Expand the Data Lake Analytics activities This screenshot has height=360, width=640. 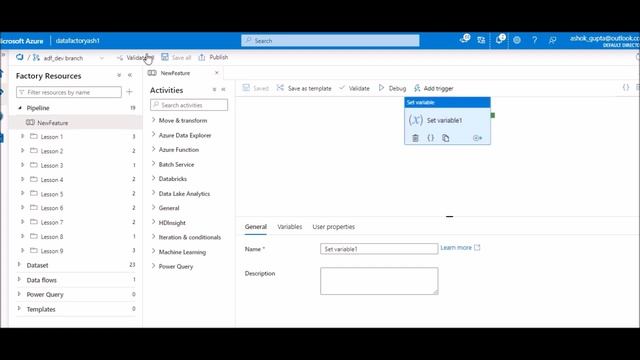click(x=153, y=193)
